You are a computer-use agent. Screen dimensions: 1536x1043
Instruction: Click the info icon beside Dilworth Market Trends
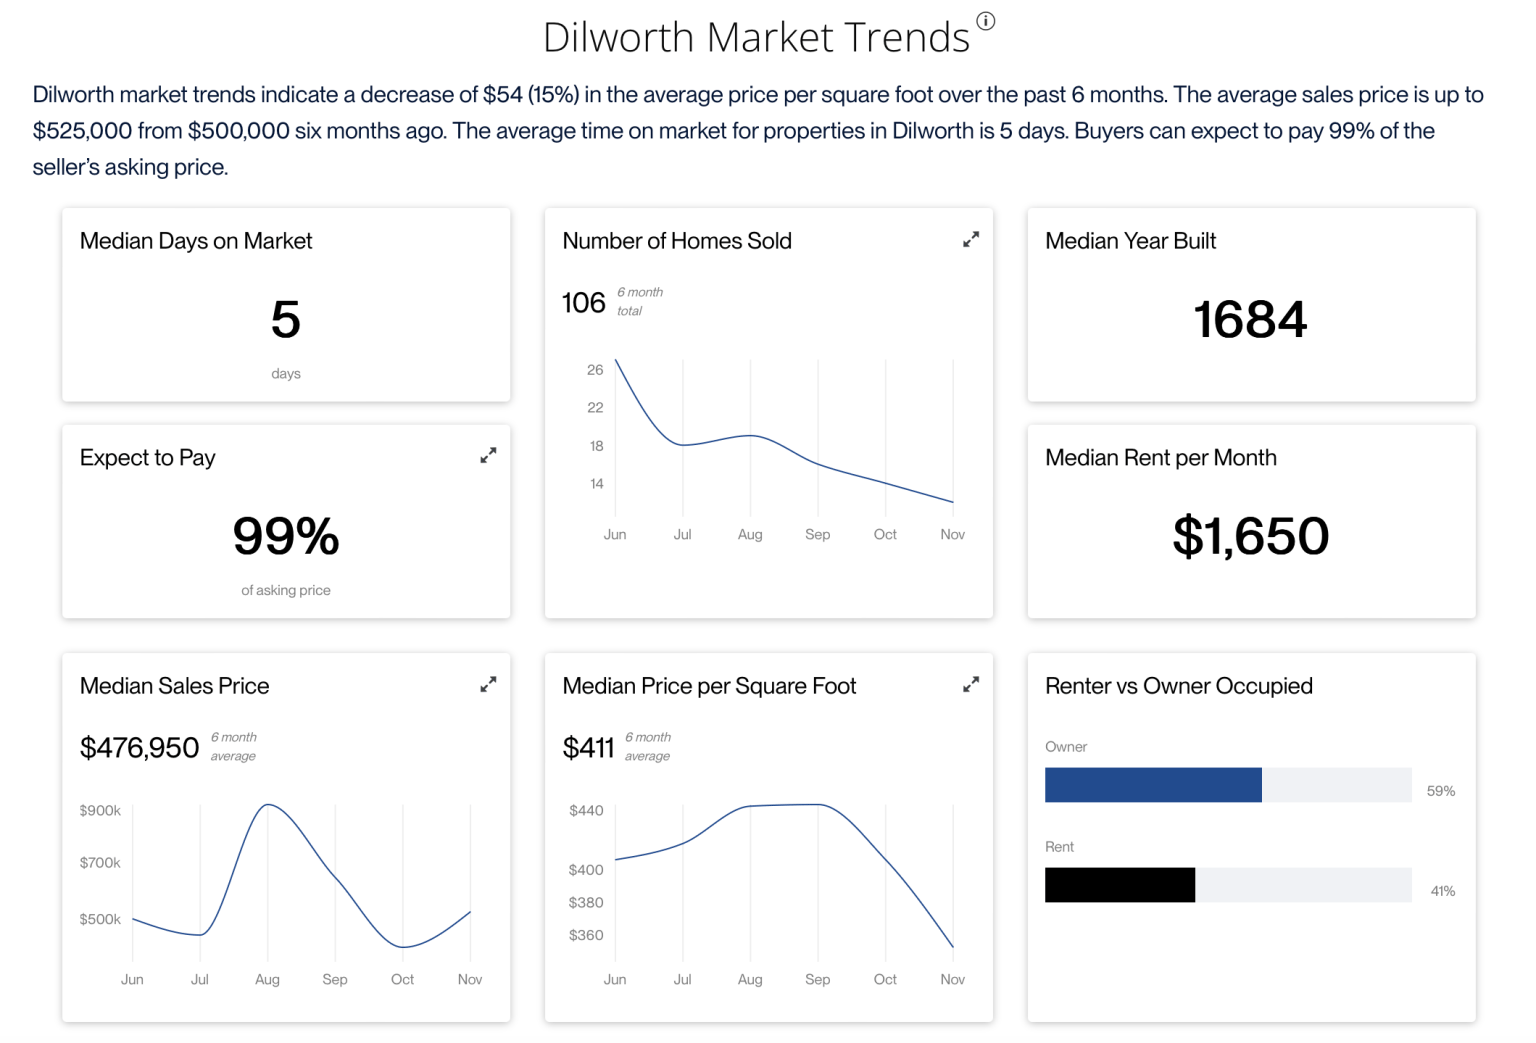click(x=985, y=21)
